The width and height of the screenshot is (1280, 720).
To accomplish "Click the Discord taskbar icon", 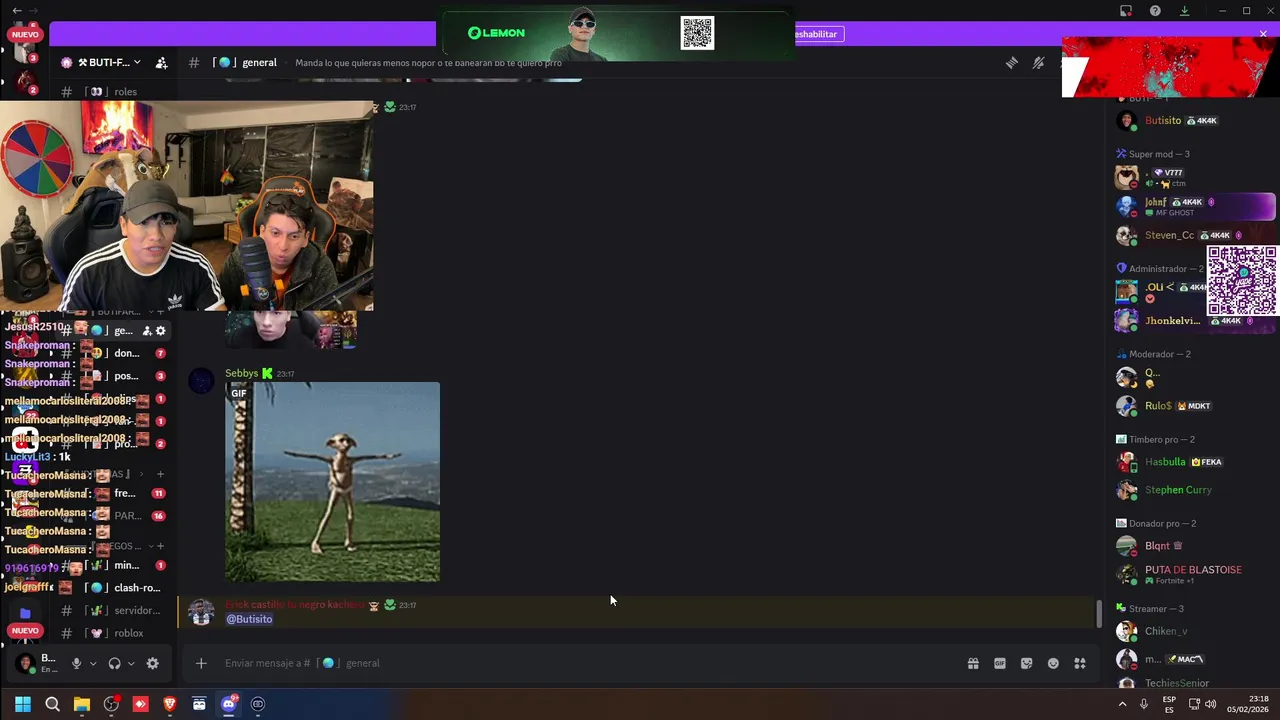I will pyautogui.click(x=228, y=704).
